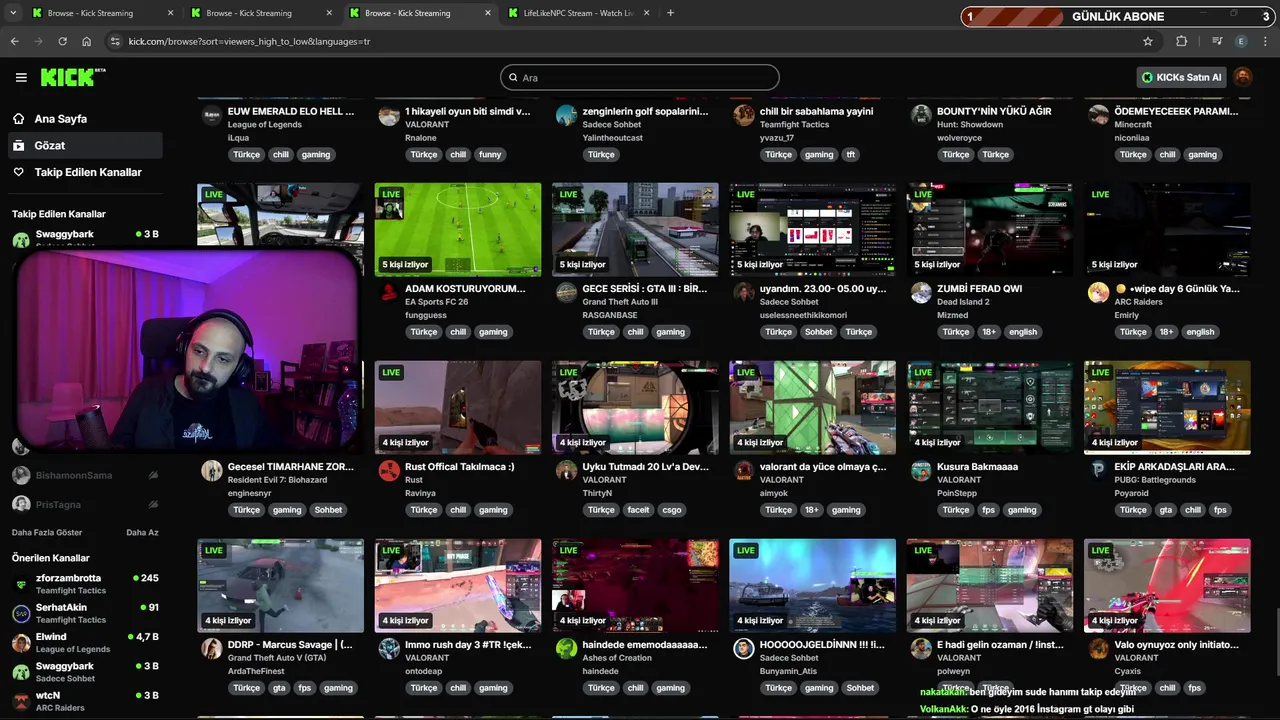1280x720 pixels.
Task: Click csgo tag under ThirtyN stream
Action: (x=672, y=510)
